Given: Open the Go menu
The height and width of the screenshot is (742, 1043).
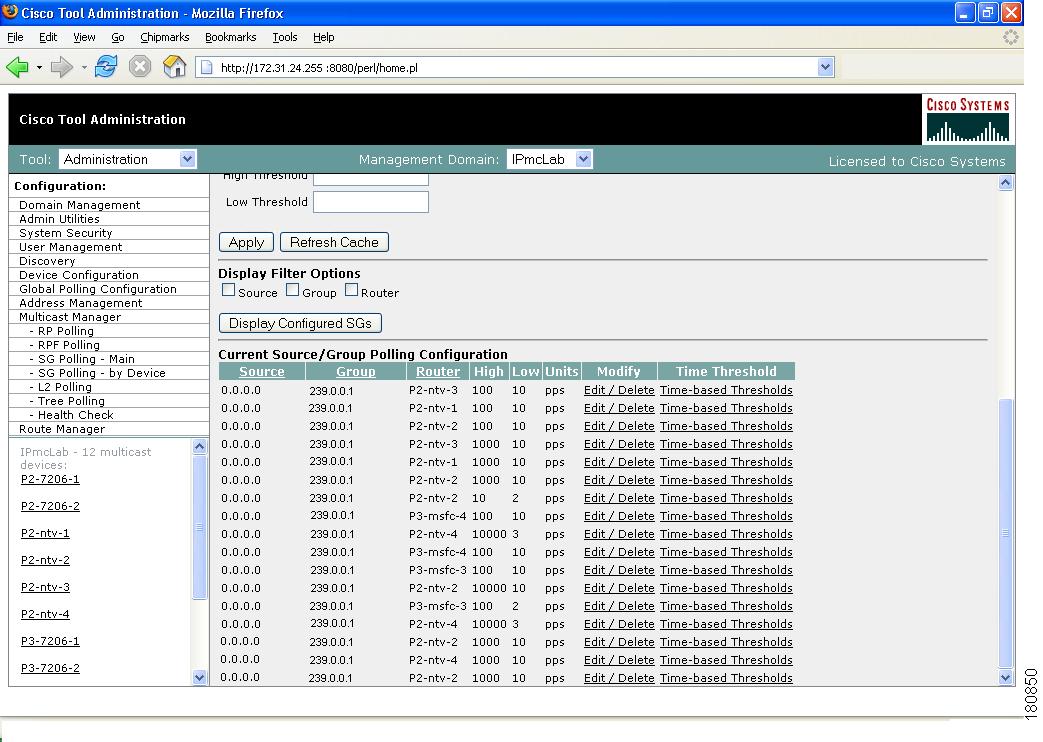Looking at the screenshot, I should pos(118,37).
